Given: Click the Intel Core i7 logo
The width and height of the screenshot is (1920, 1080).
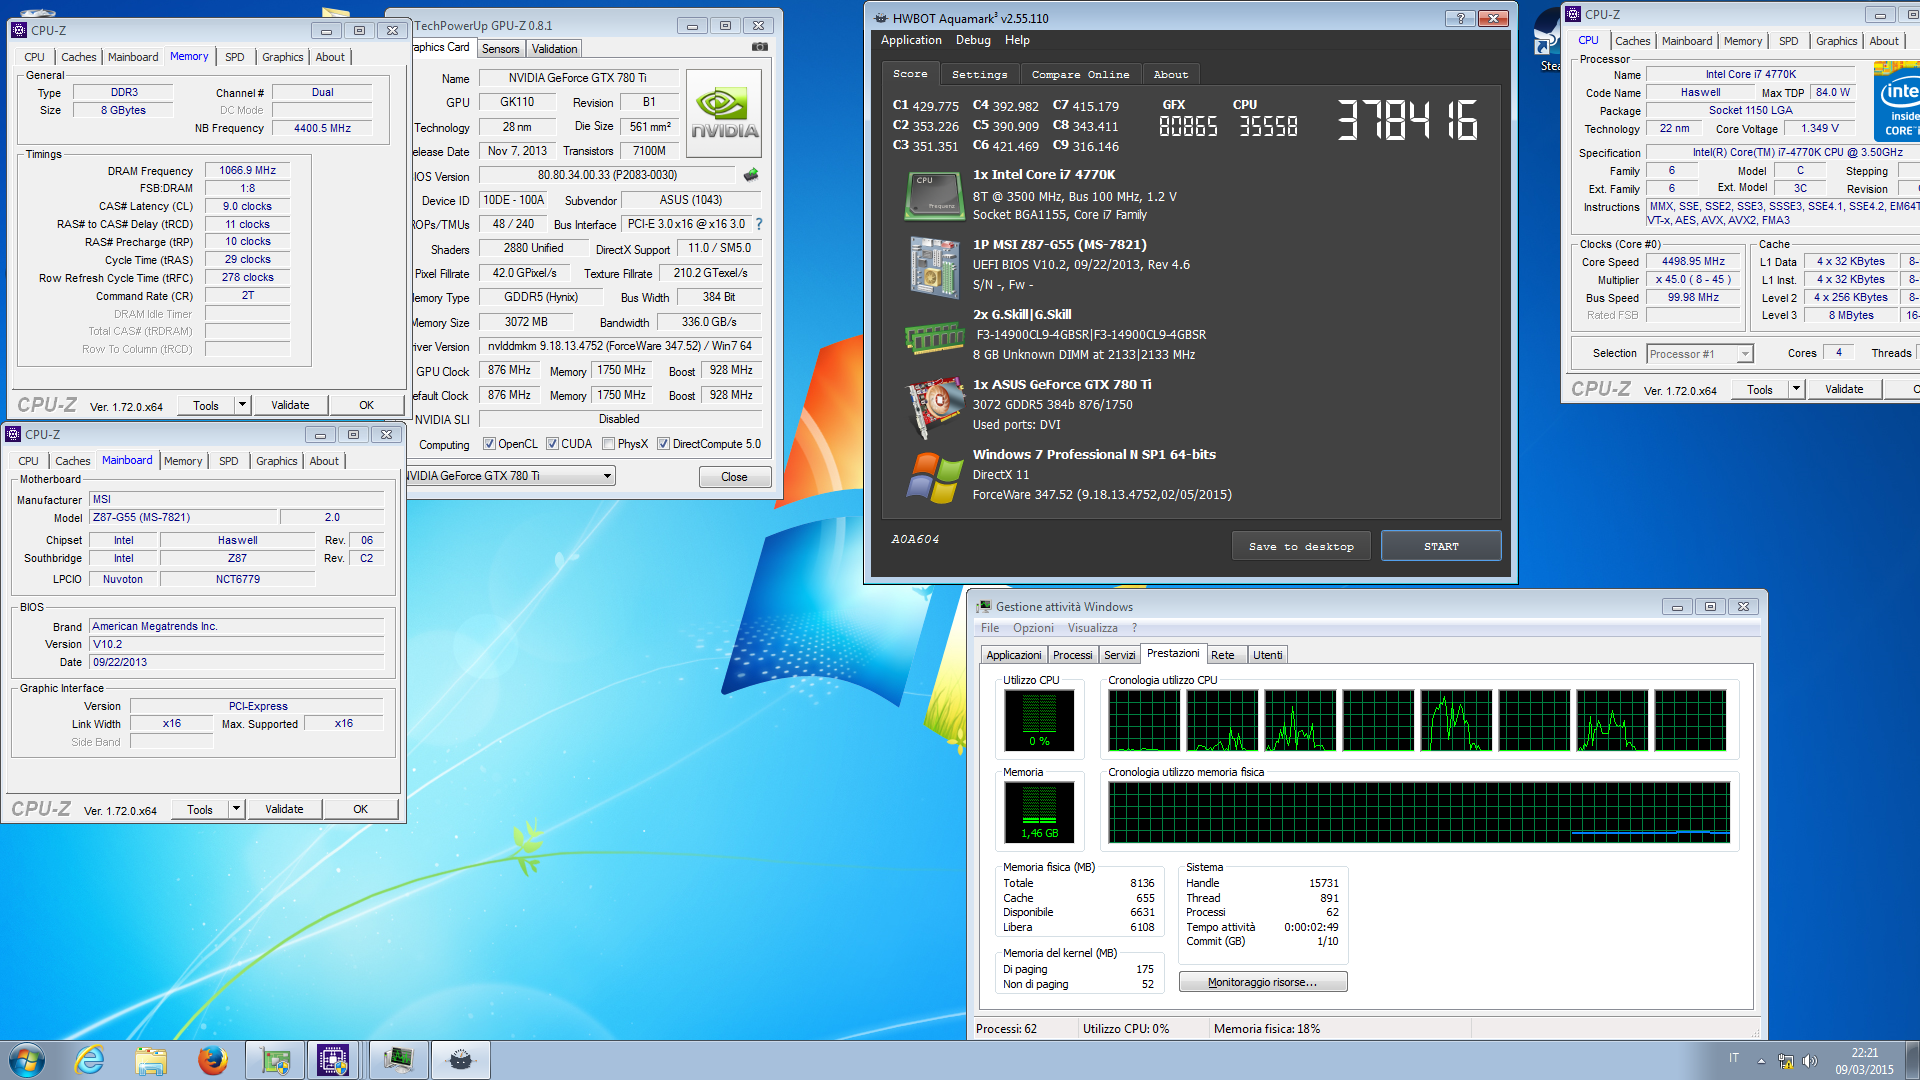Looking at the screenshot, I should pyautogui.click(x=1897, y=103).
